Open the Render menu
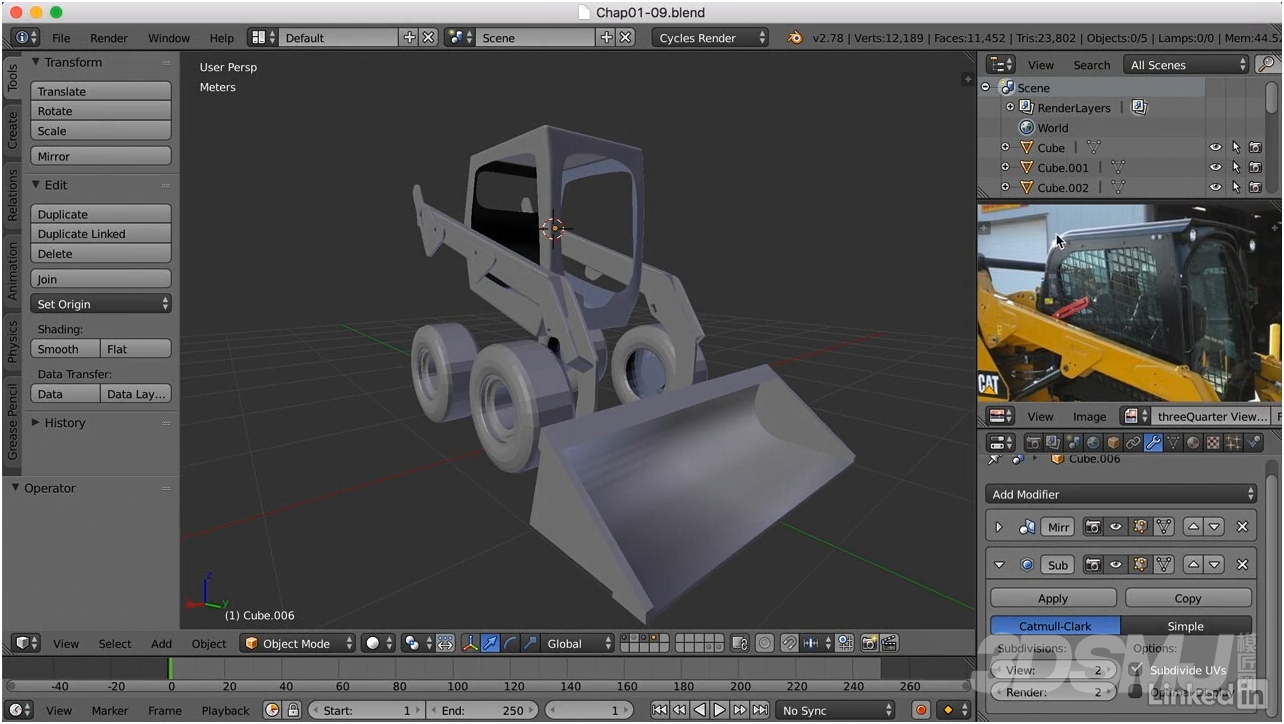 (109, 38)
